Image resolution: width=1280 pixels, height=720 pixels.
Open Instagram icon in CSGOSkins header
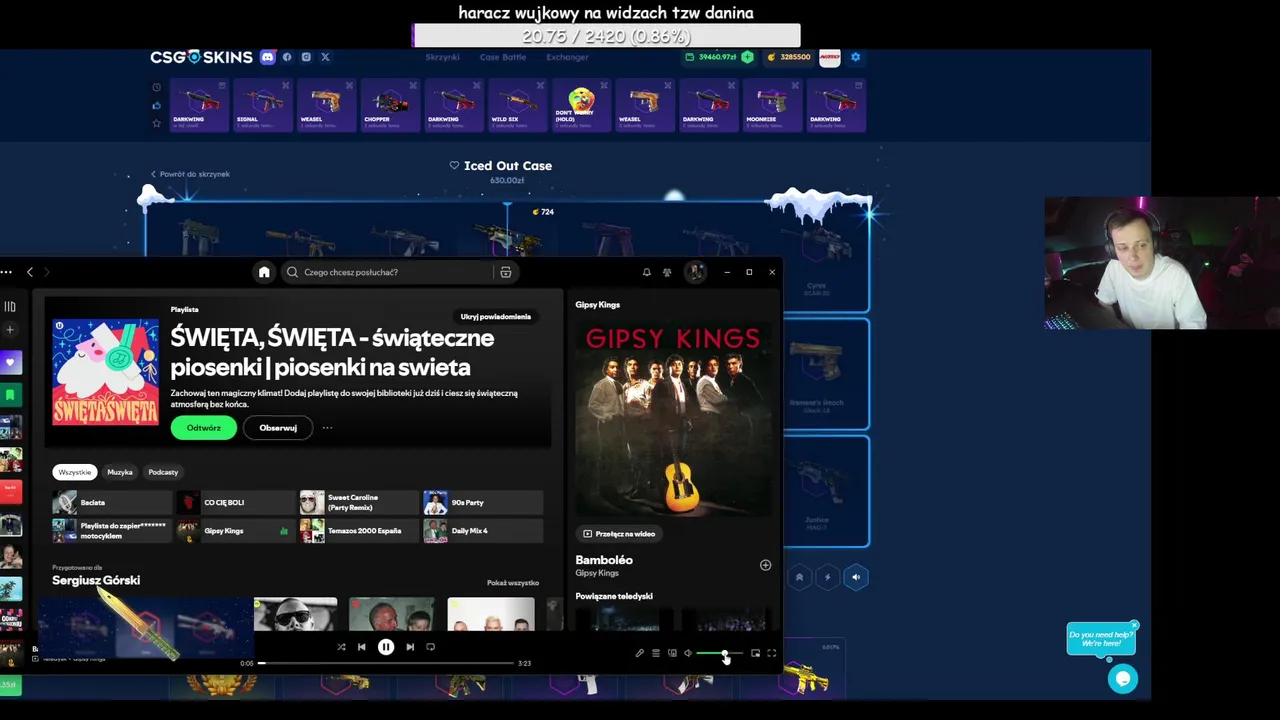(x=306, y=57)
